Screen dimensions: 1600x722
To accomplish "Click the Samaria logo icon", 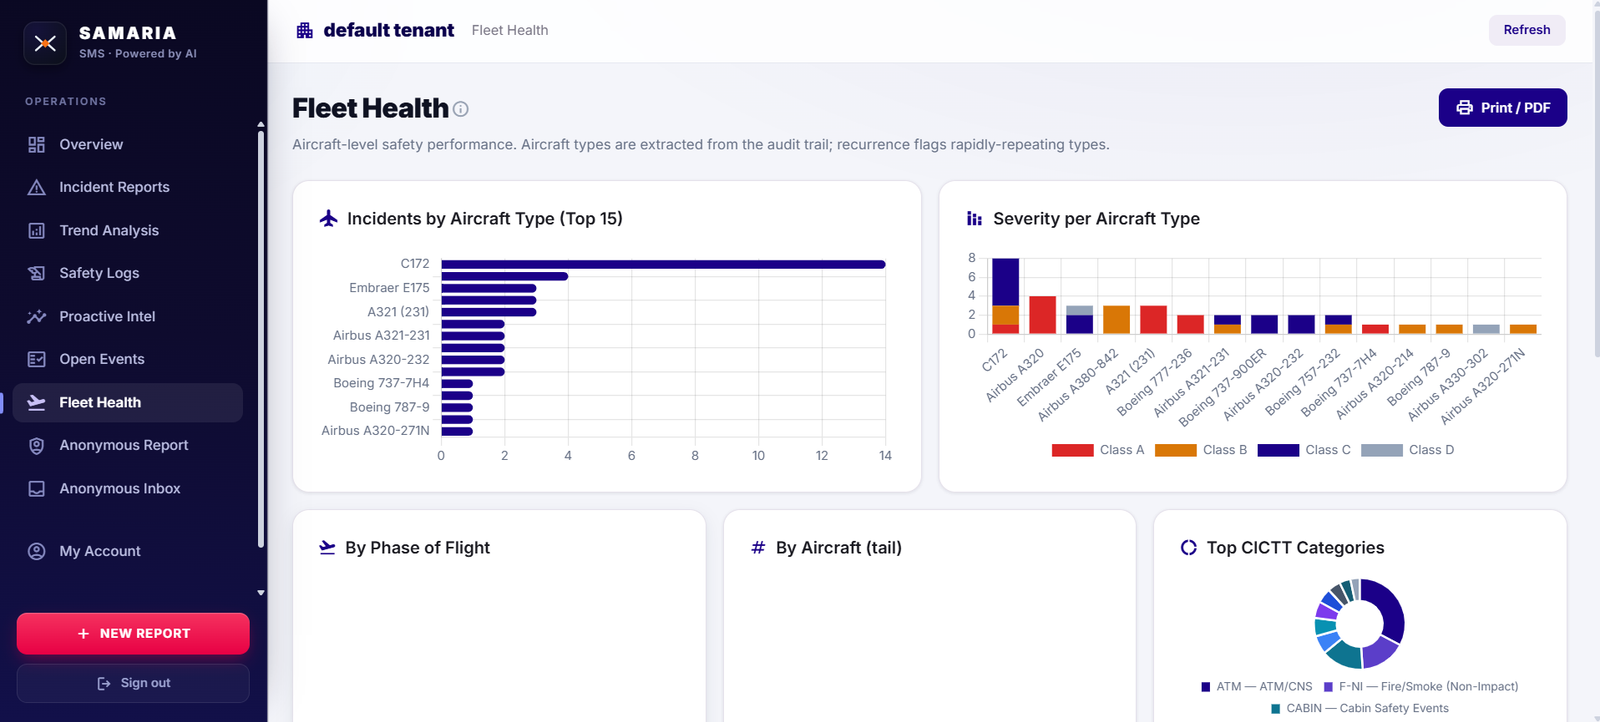I will pyautogui.click(x=45, y=43).
